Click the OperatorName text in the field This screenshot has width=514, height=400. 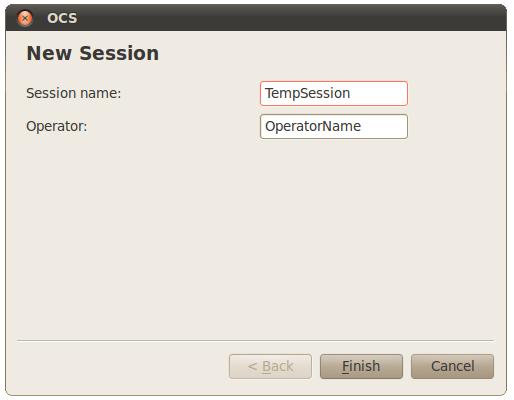tap(313, 126)
